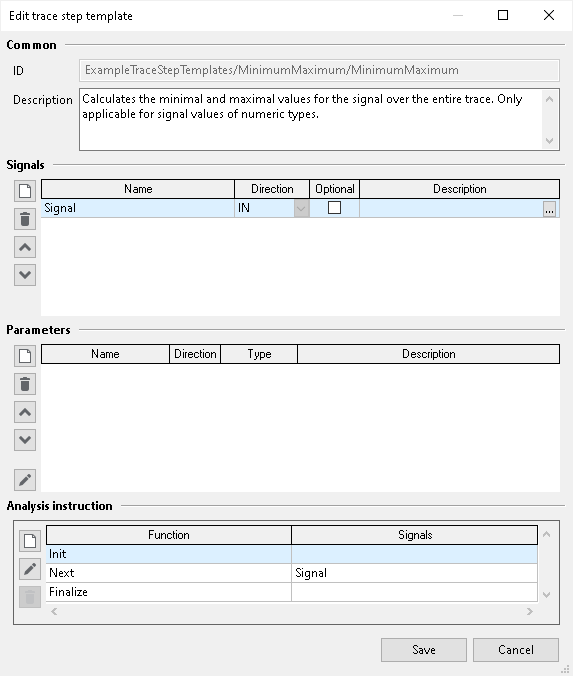This screenshot has width=573, height=676.
Task: Click the read-only ID field
Action: point(319,70)
